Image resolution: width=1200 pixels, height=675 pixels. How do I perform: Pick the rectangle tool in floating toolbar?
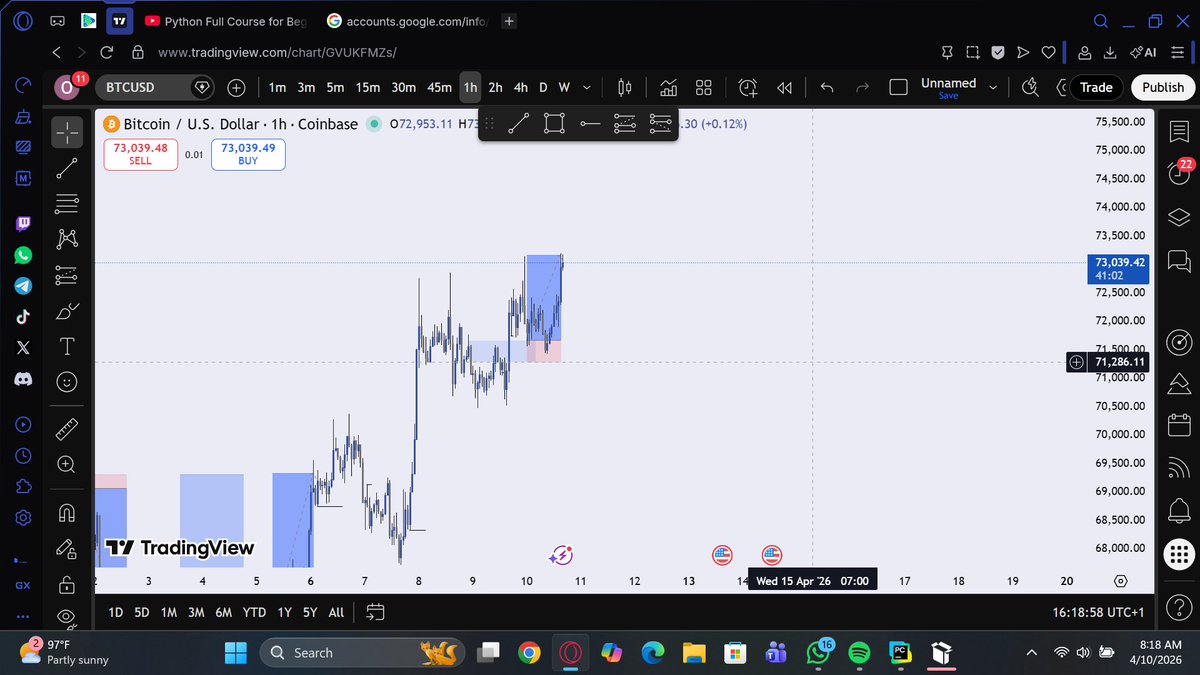point(554,124)
